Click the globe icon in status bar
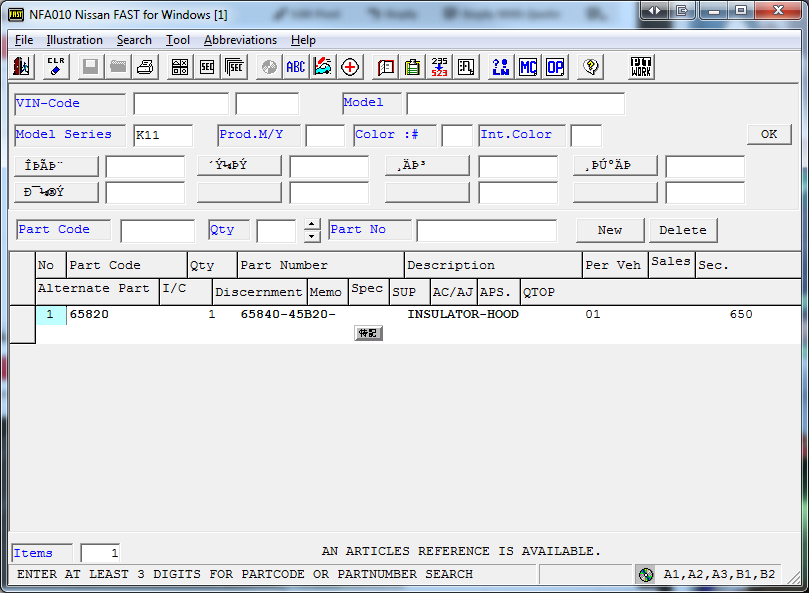 coord(646,574)
